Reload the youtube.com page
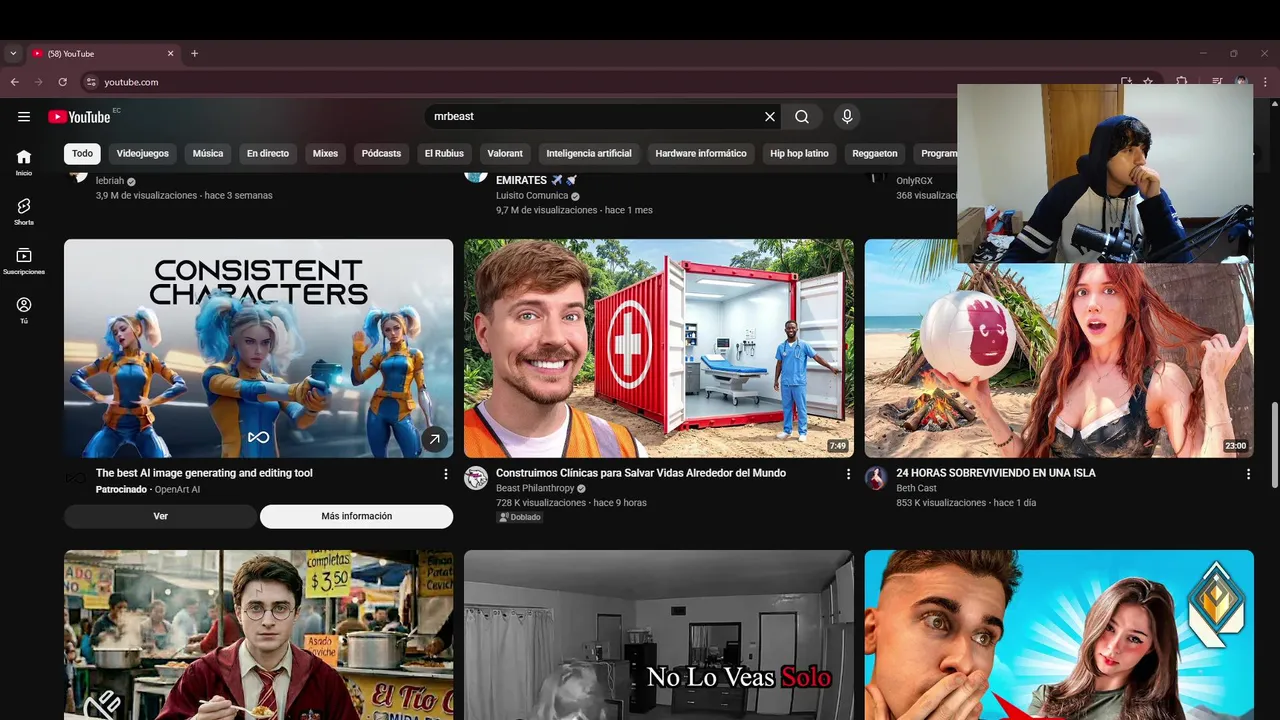 click(63, 82)
